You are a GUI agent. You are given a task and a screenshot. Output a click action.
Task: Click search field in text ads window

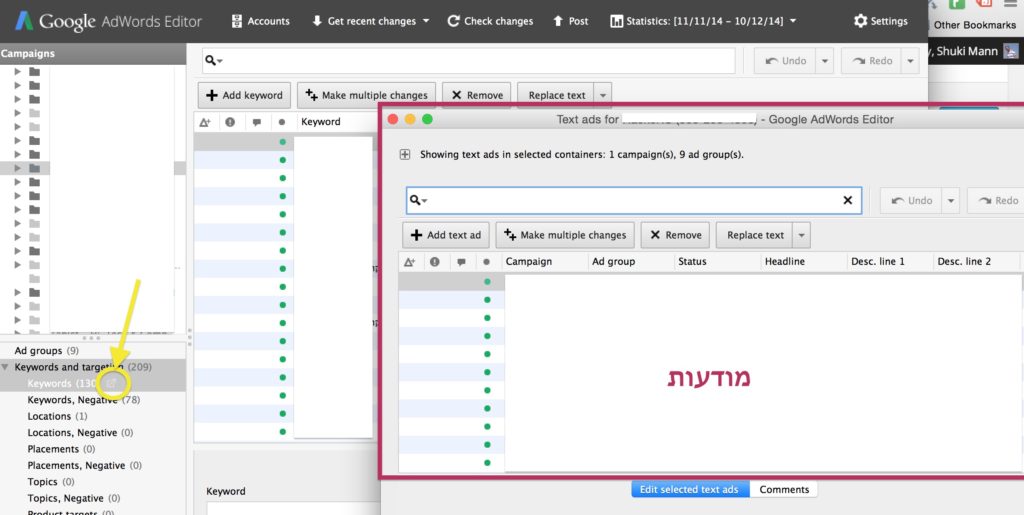pyautogui.click(x=633, y=200)
